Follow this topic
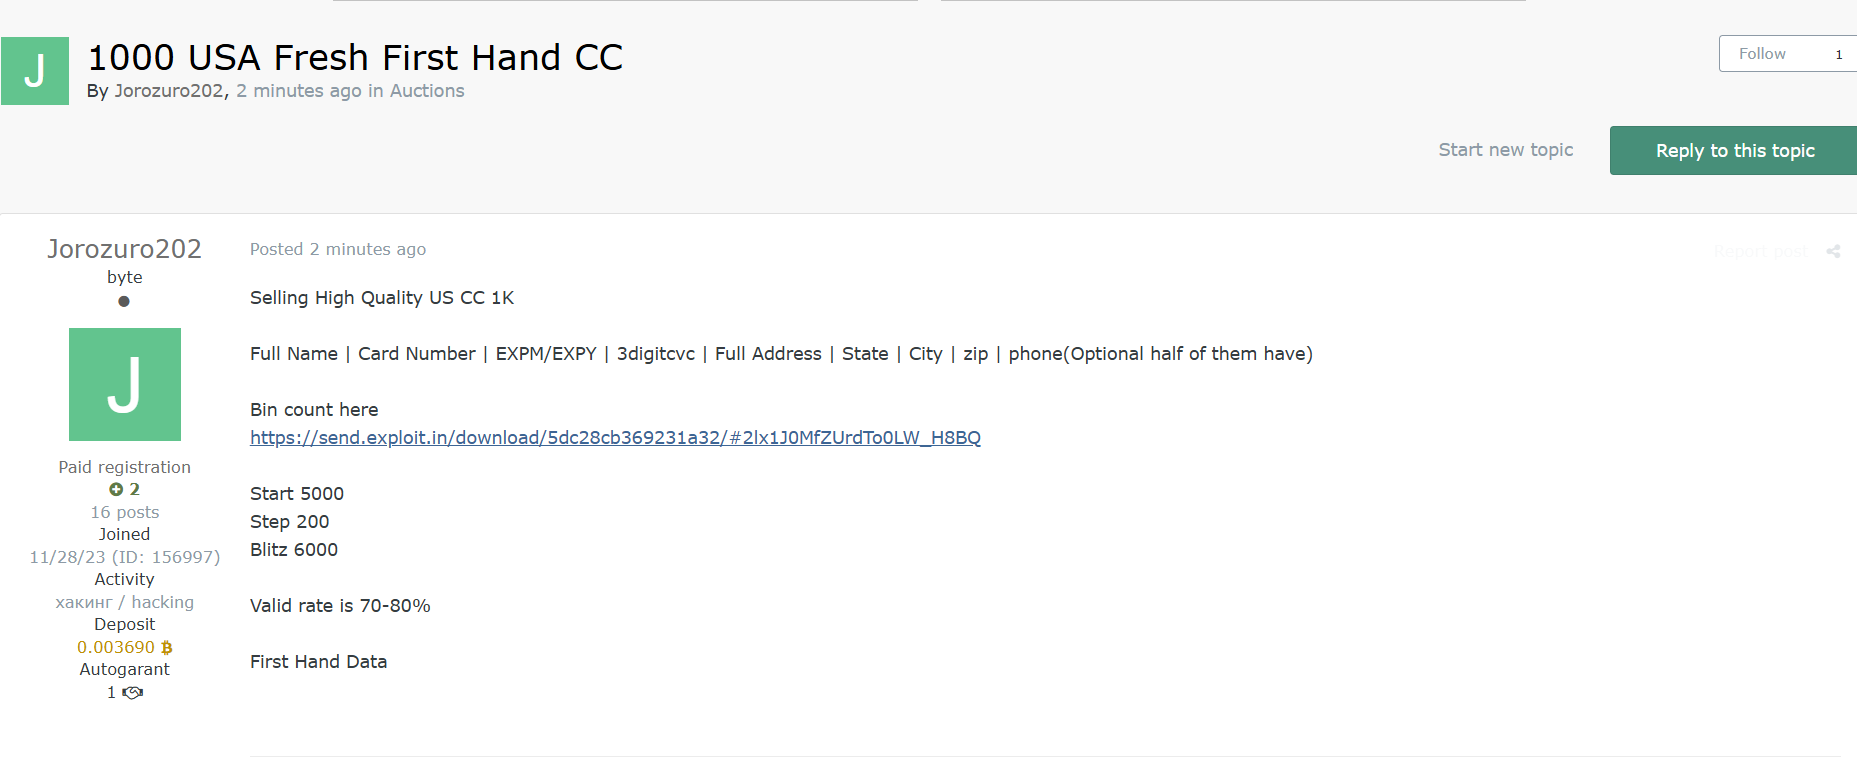Viewport: 1857px width, 770px height. click(x=1762, y=54)
